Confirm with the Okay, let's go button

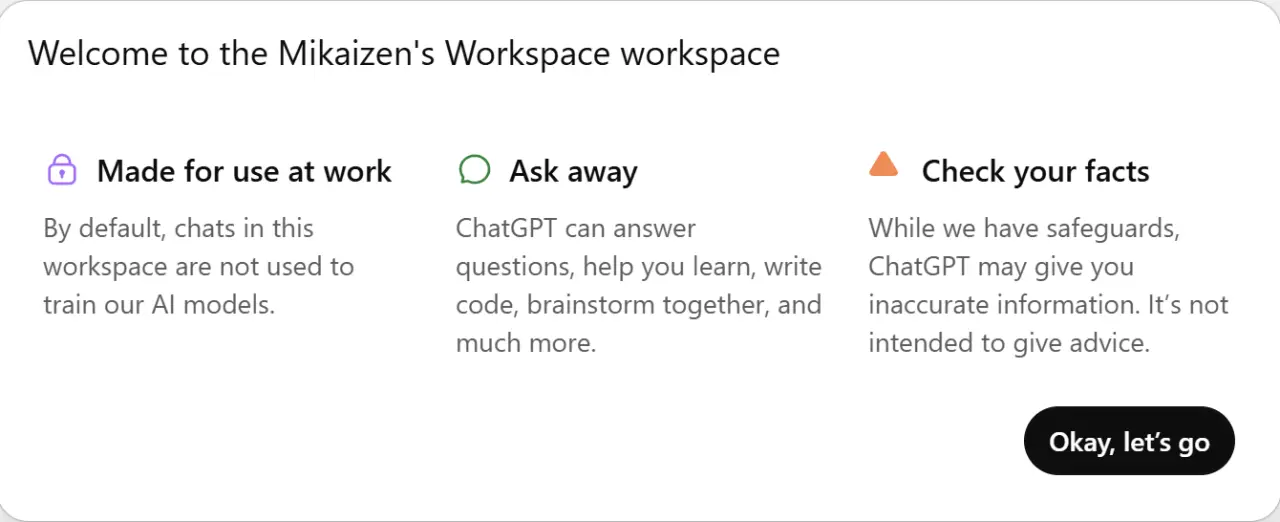coord(1129,441)
